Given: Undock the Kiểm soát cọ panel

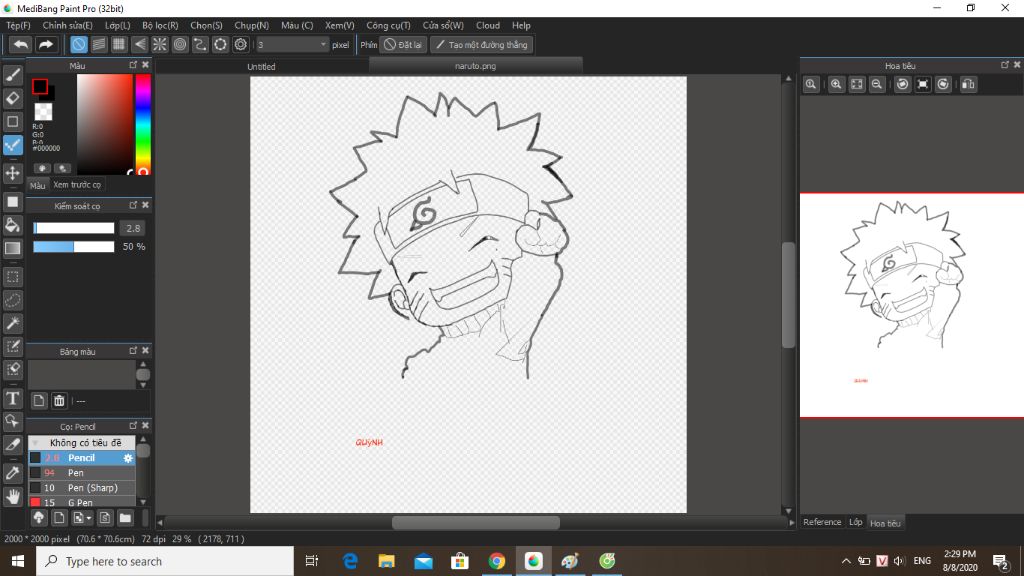Looking at the screenshot, I should click(133, 205).
